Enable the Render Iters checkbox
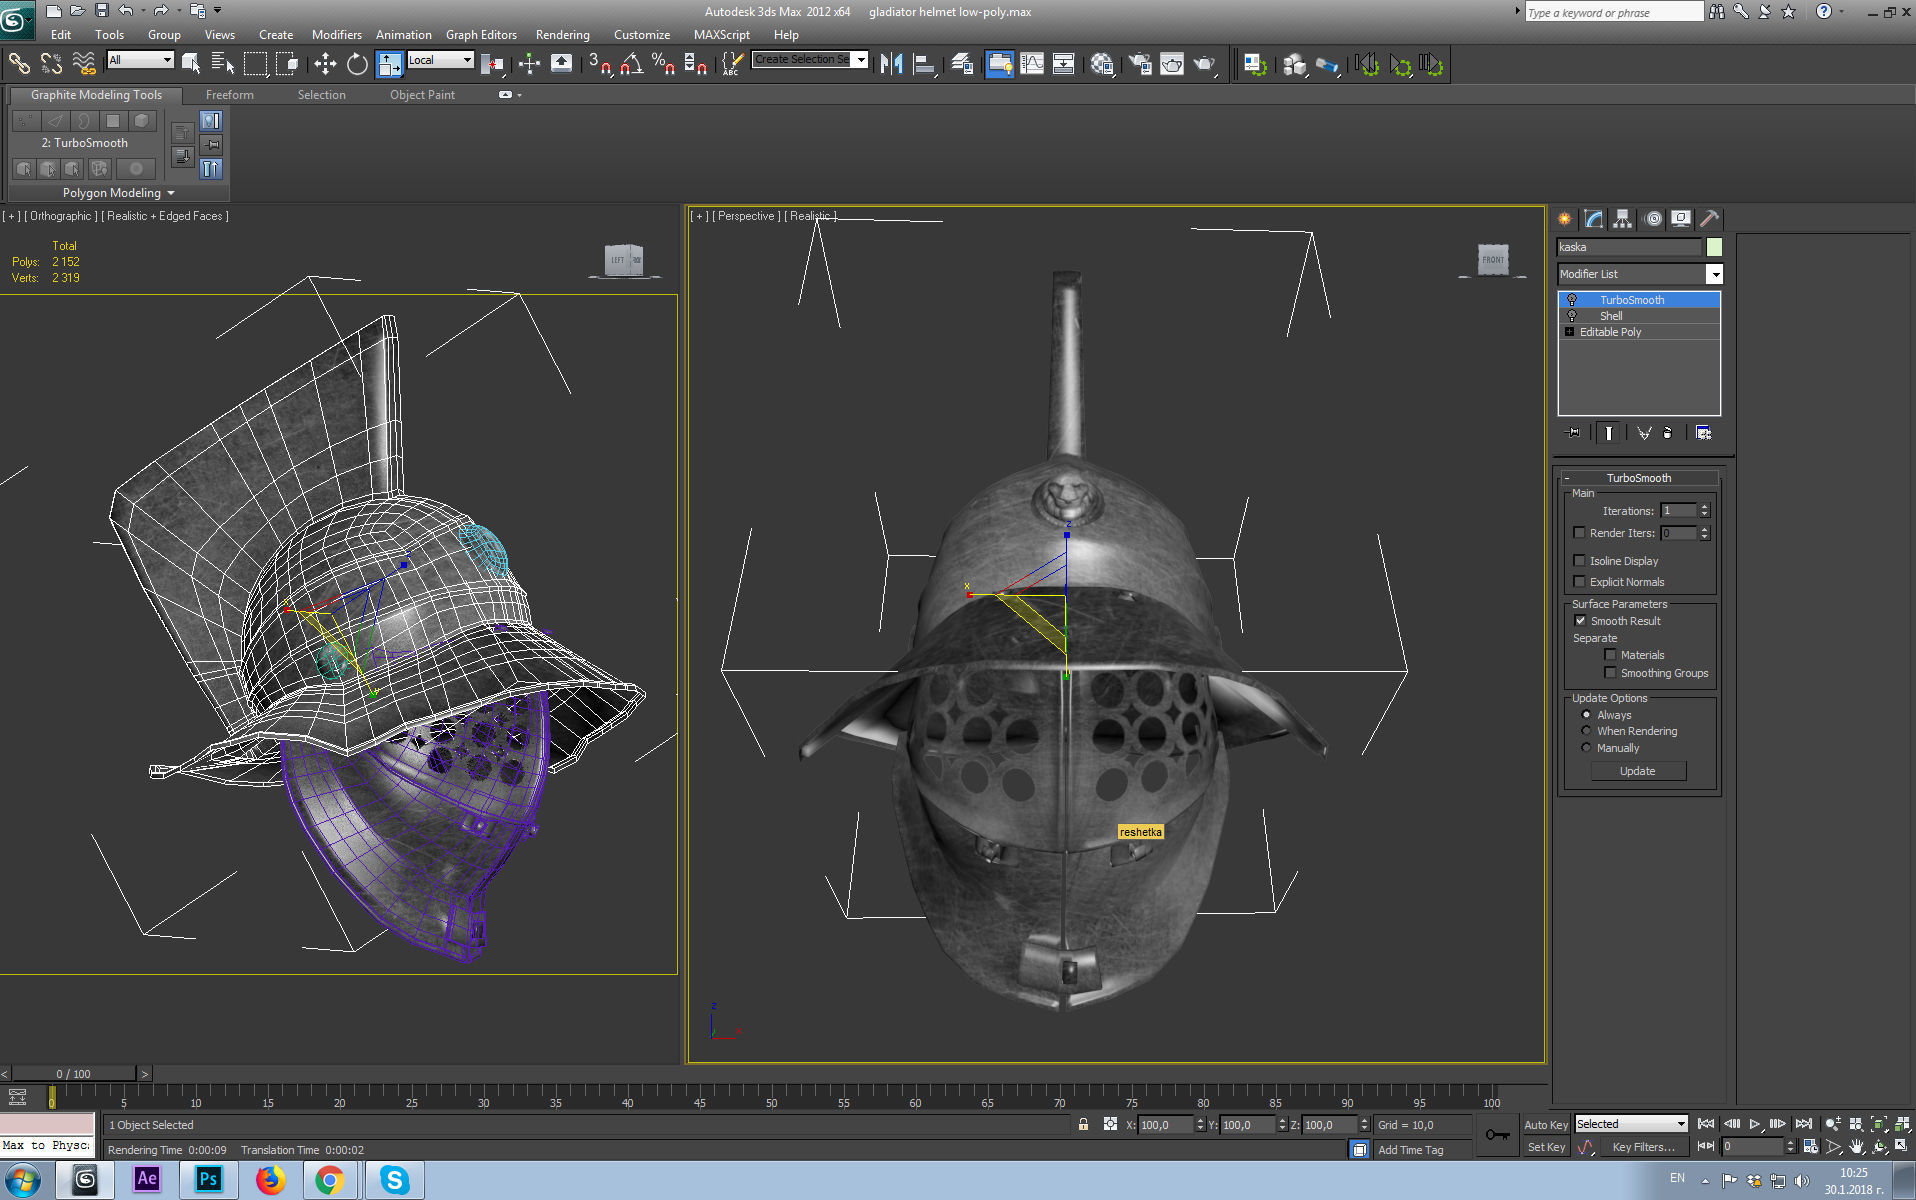The width and height of the screenshot is (1916, 1200). tap(1580, 533)
